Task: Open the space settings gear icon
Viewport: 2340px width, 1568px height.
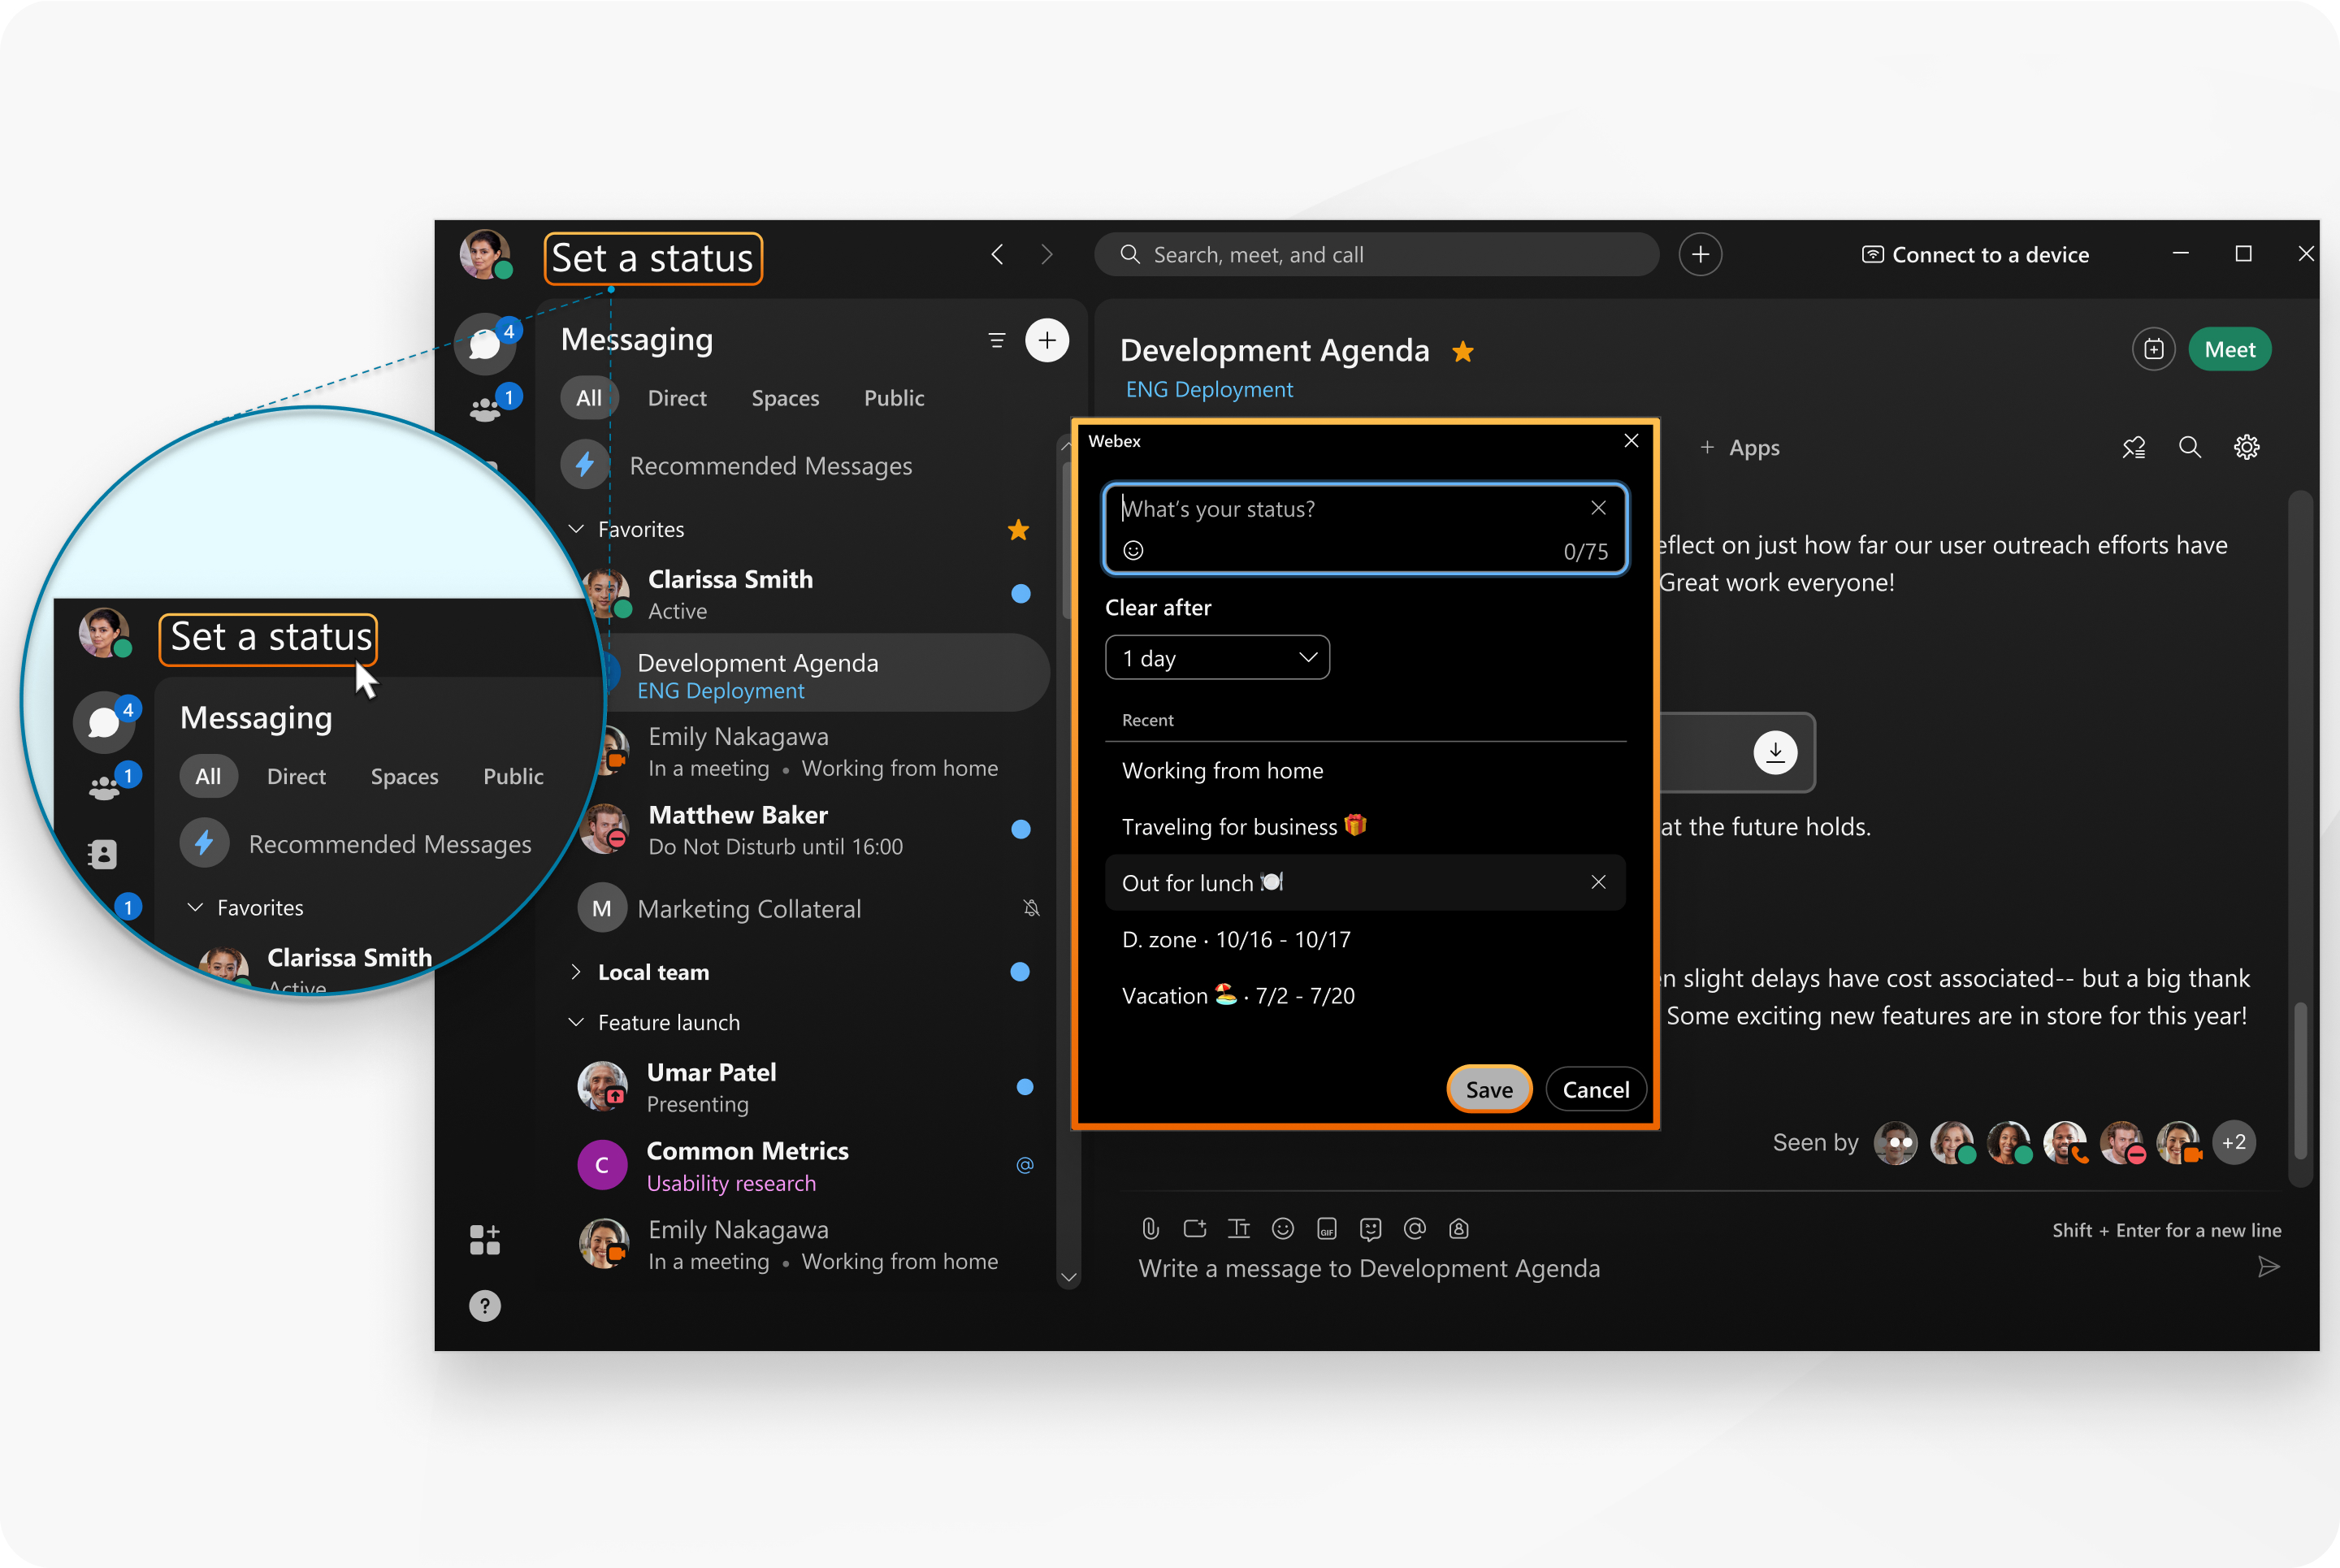Action: point(2246,447)
